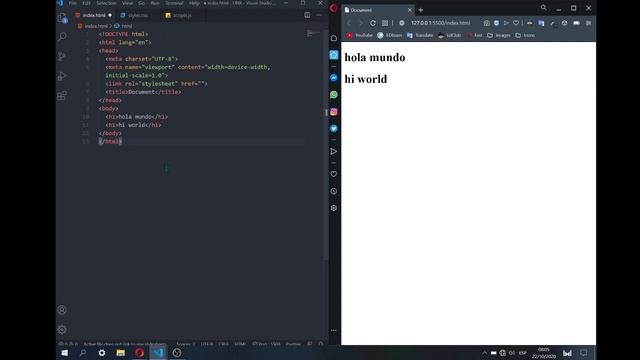Viewport: 640px width, 360px height.
Task: Open the Run and Debug view
Action: tap(62, 76)
